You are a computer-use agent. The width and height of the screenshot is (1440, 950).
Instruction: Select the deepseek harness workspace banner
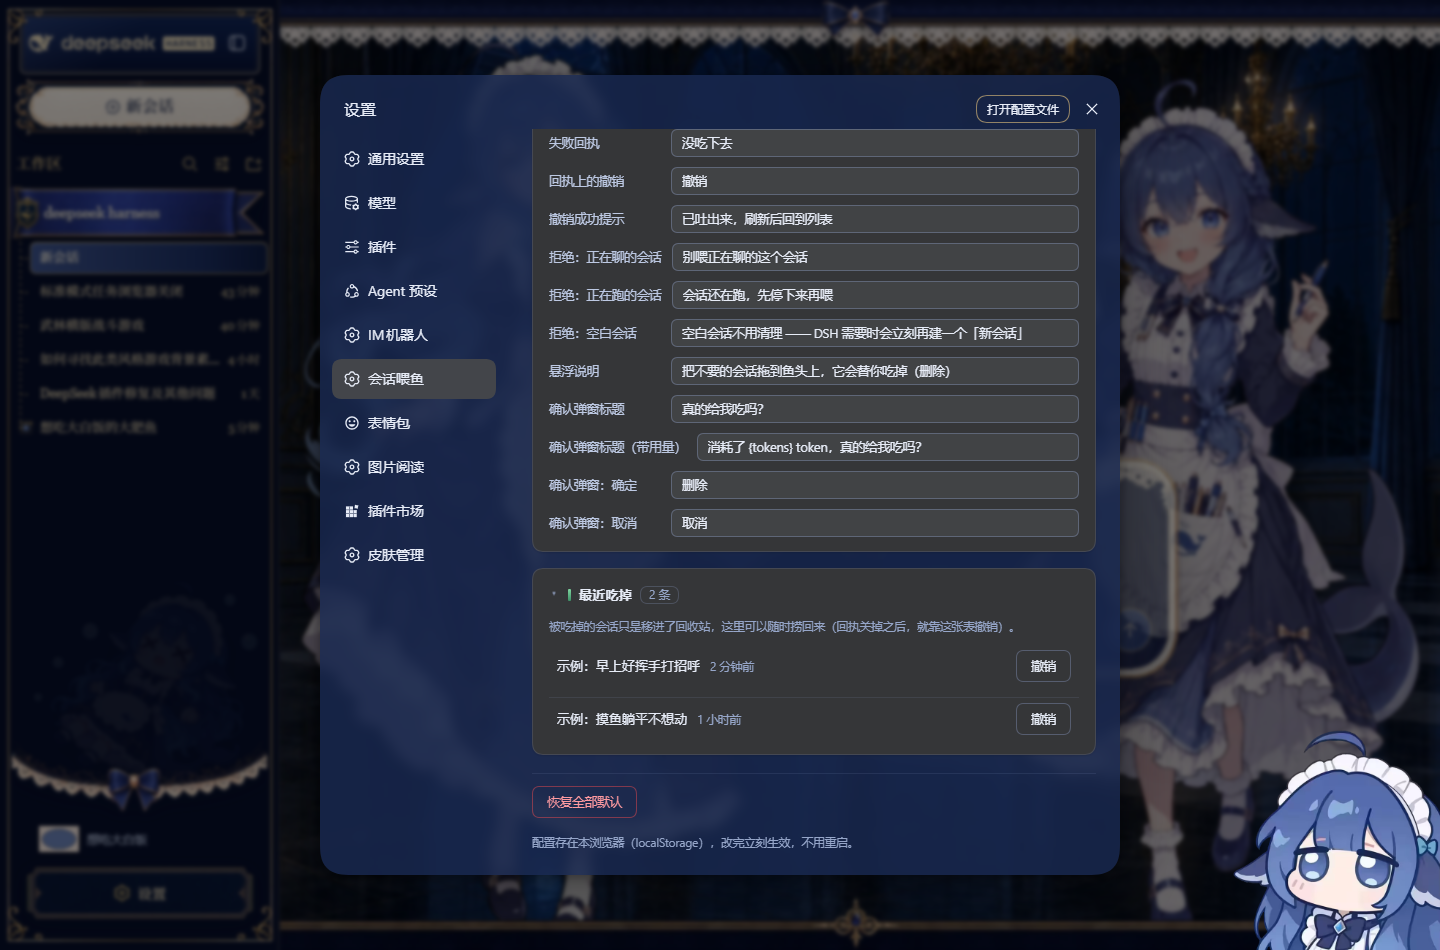click(140, 213)
